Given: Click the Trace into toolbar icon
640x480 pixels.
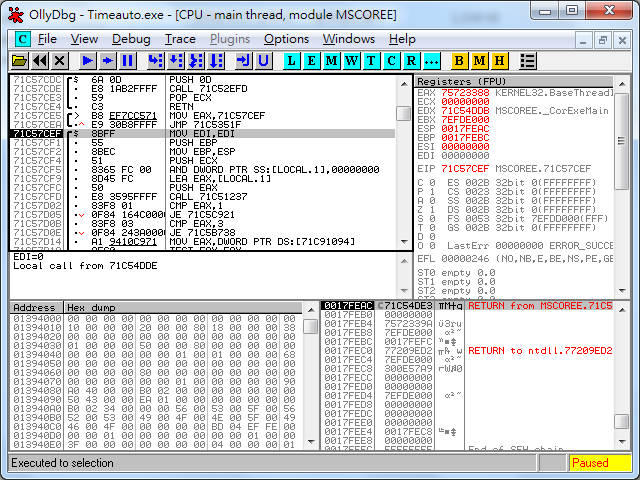Looking at the screenshot, I should point(196,61).
